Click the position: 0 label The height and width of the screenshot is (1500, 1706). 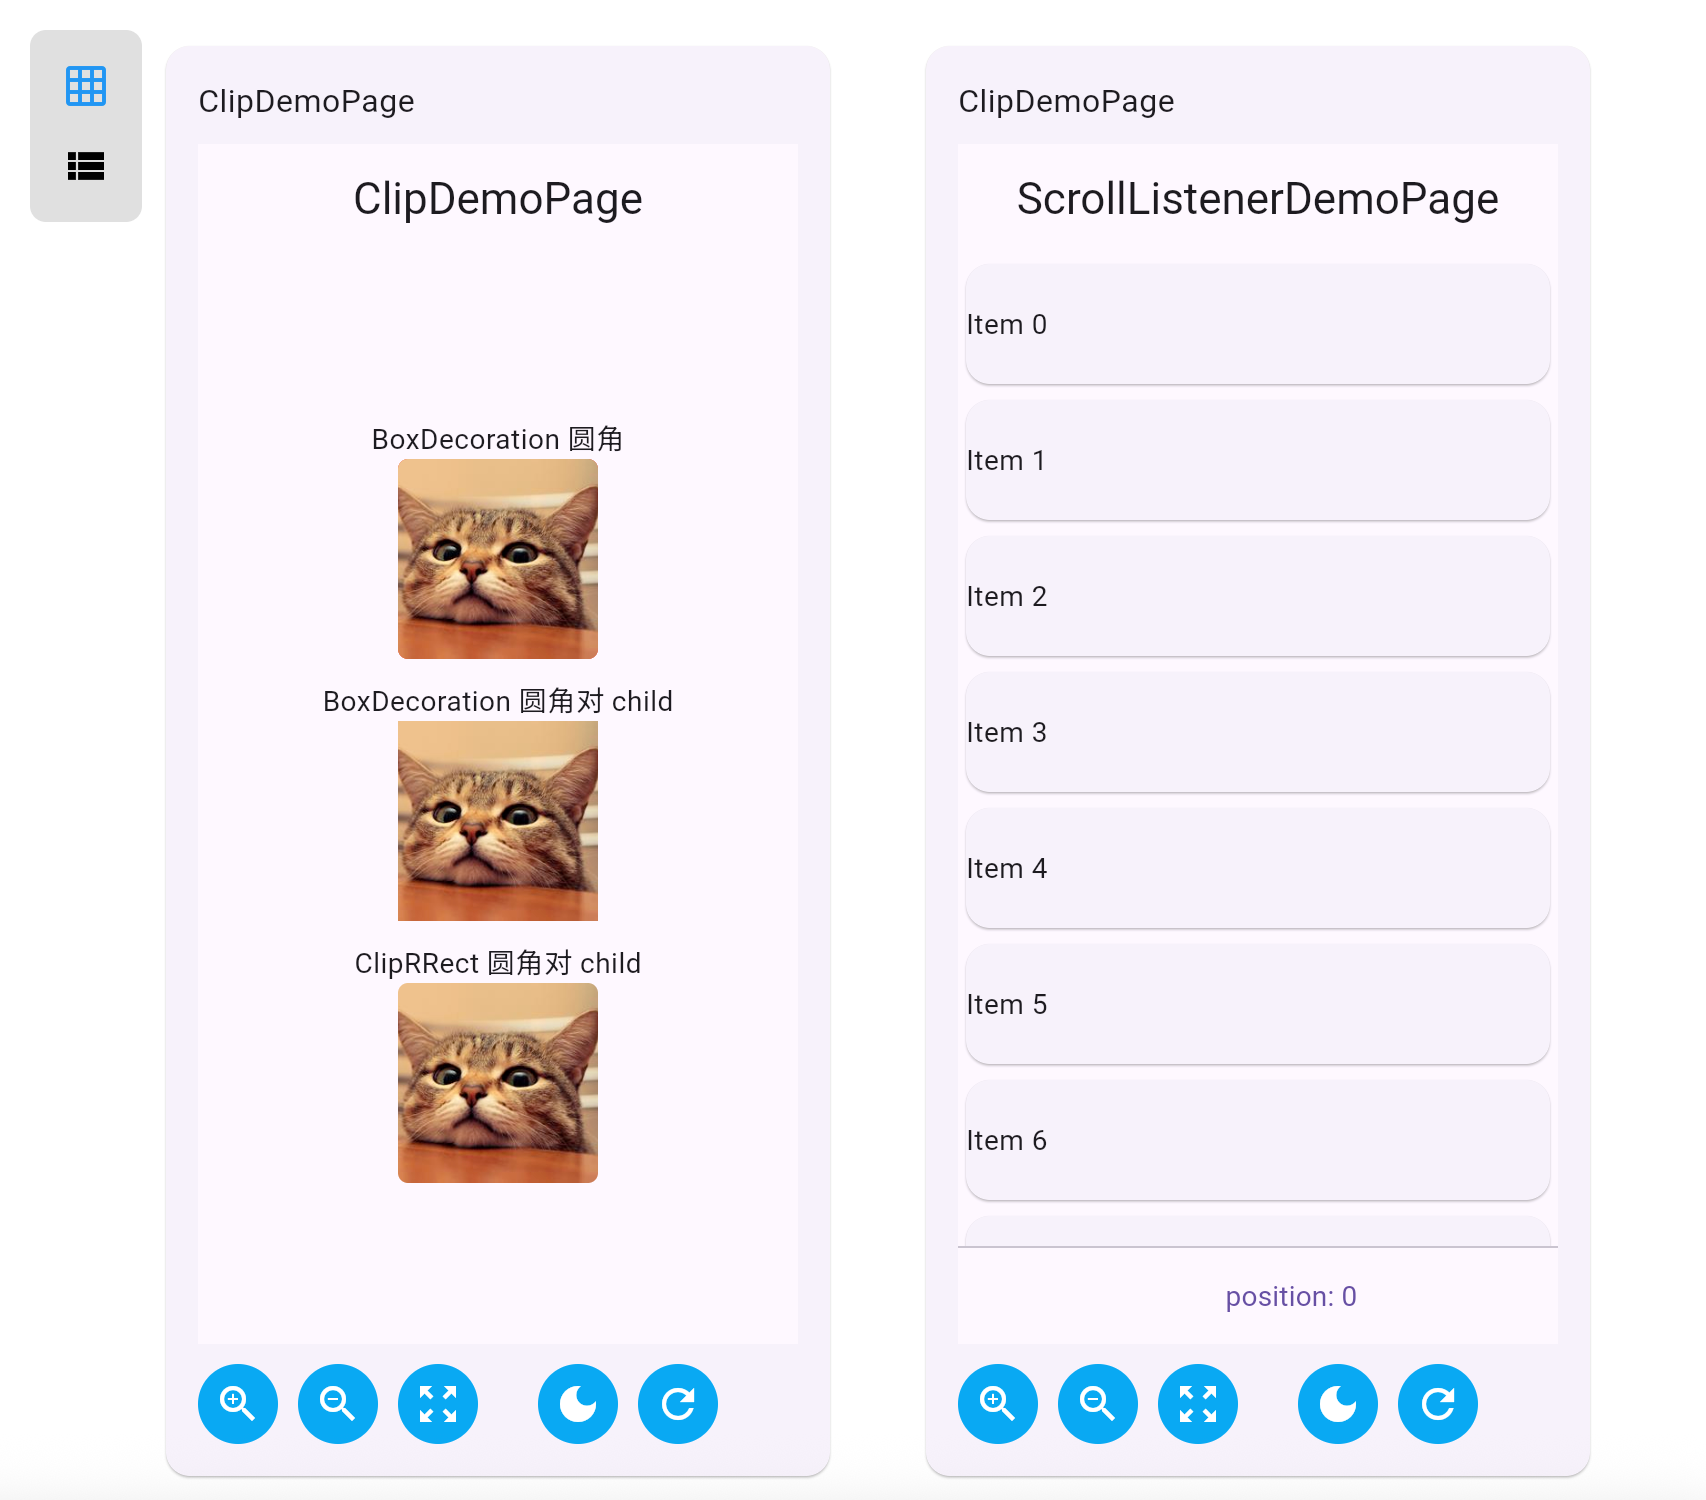pos(1291,1296)
